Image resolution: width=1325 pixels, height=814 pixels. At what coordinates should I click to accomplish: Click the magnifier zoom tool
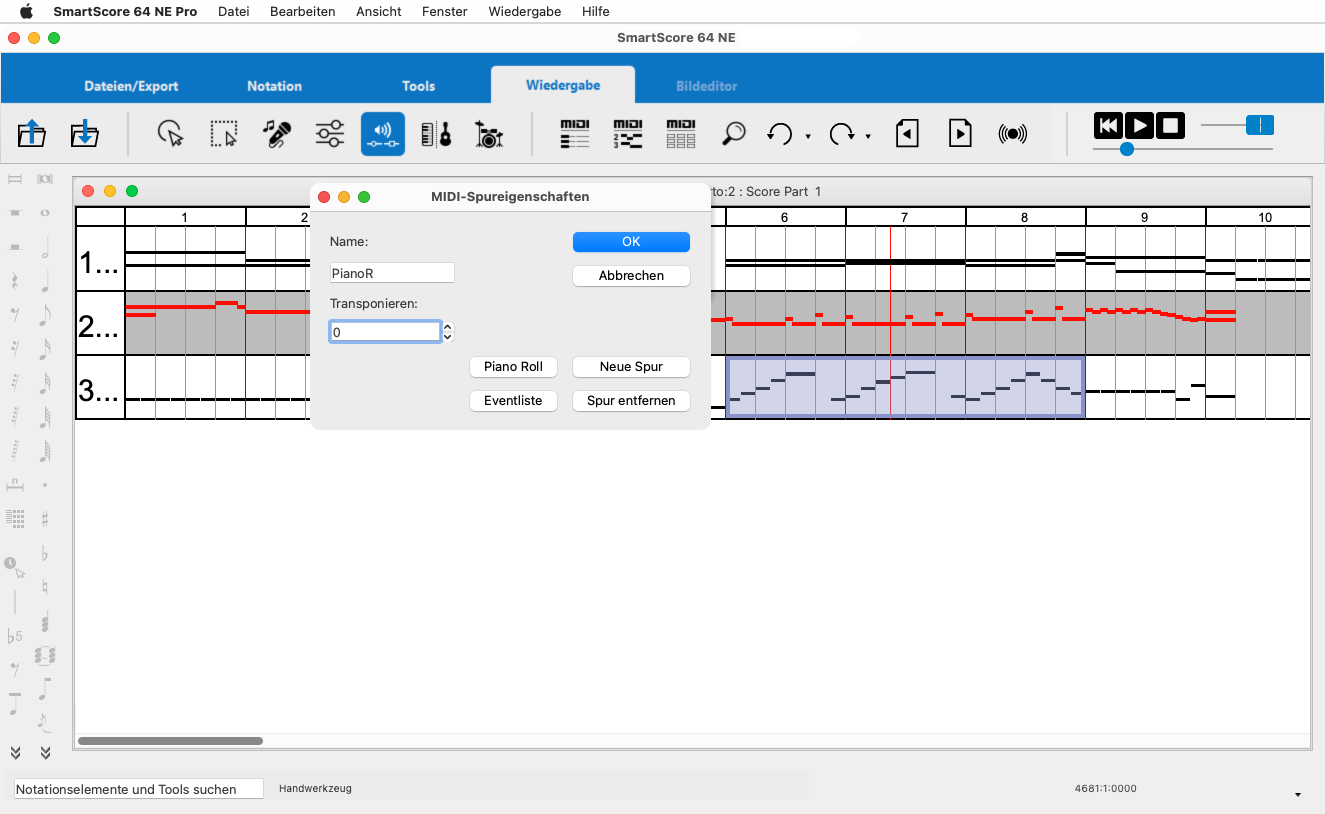(x=734, y=134)
